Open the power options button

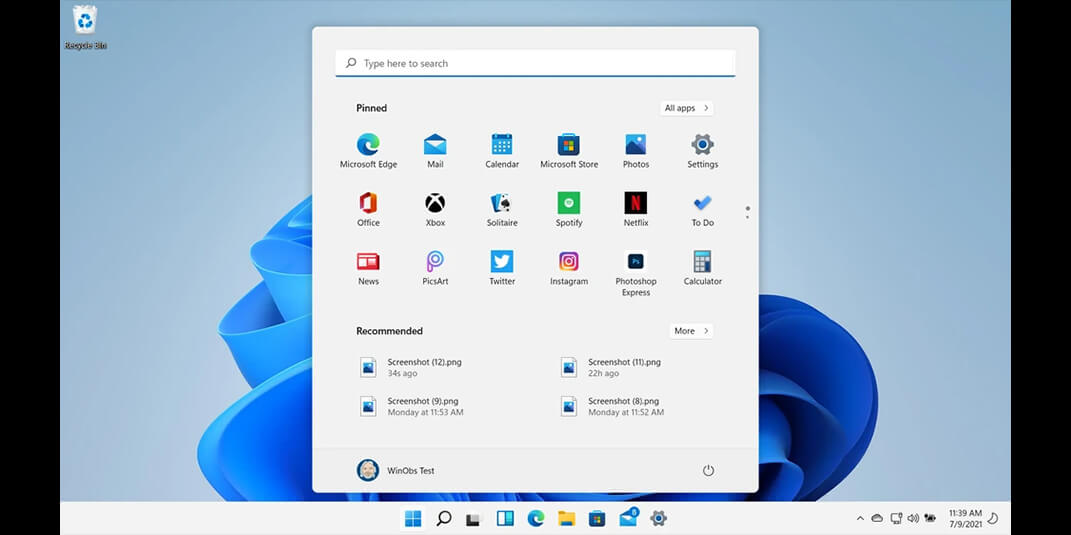coord(708,470)
